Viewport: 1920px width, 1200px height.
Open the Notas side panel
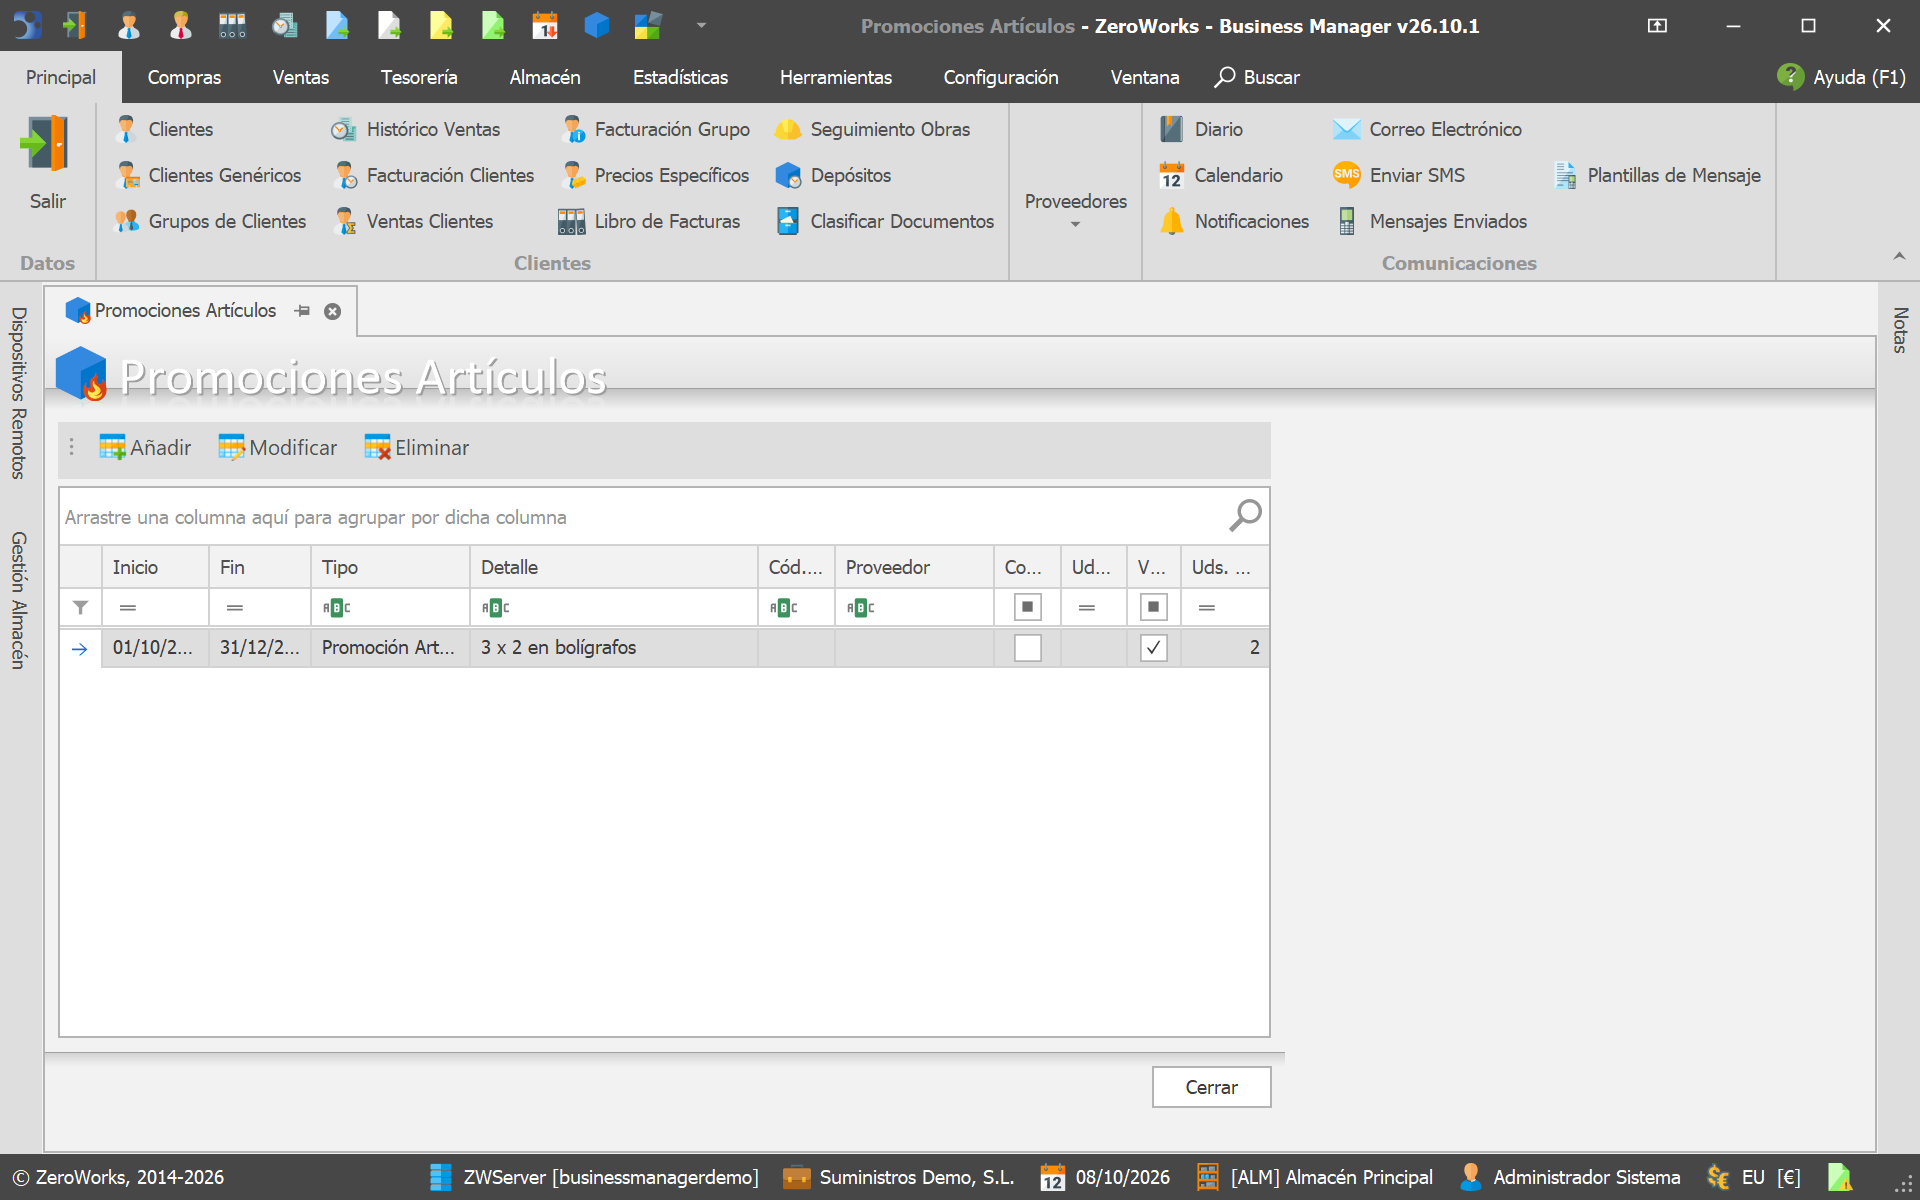pyautogui.click(x=1900, y=330)
